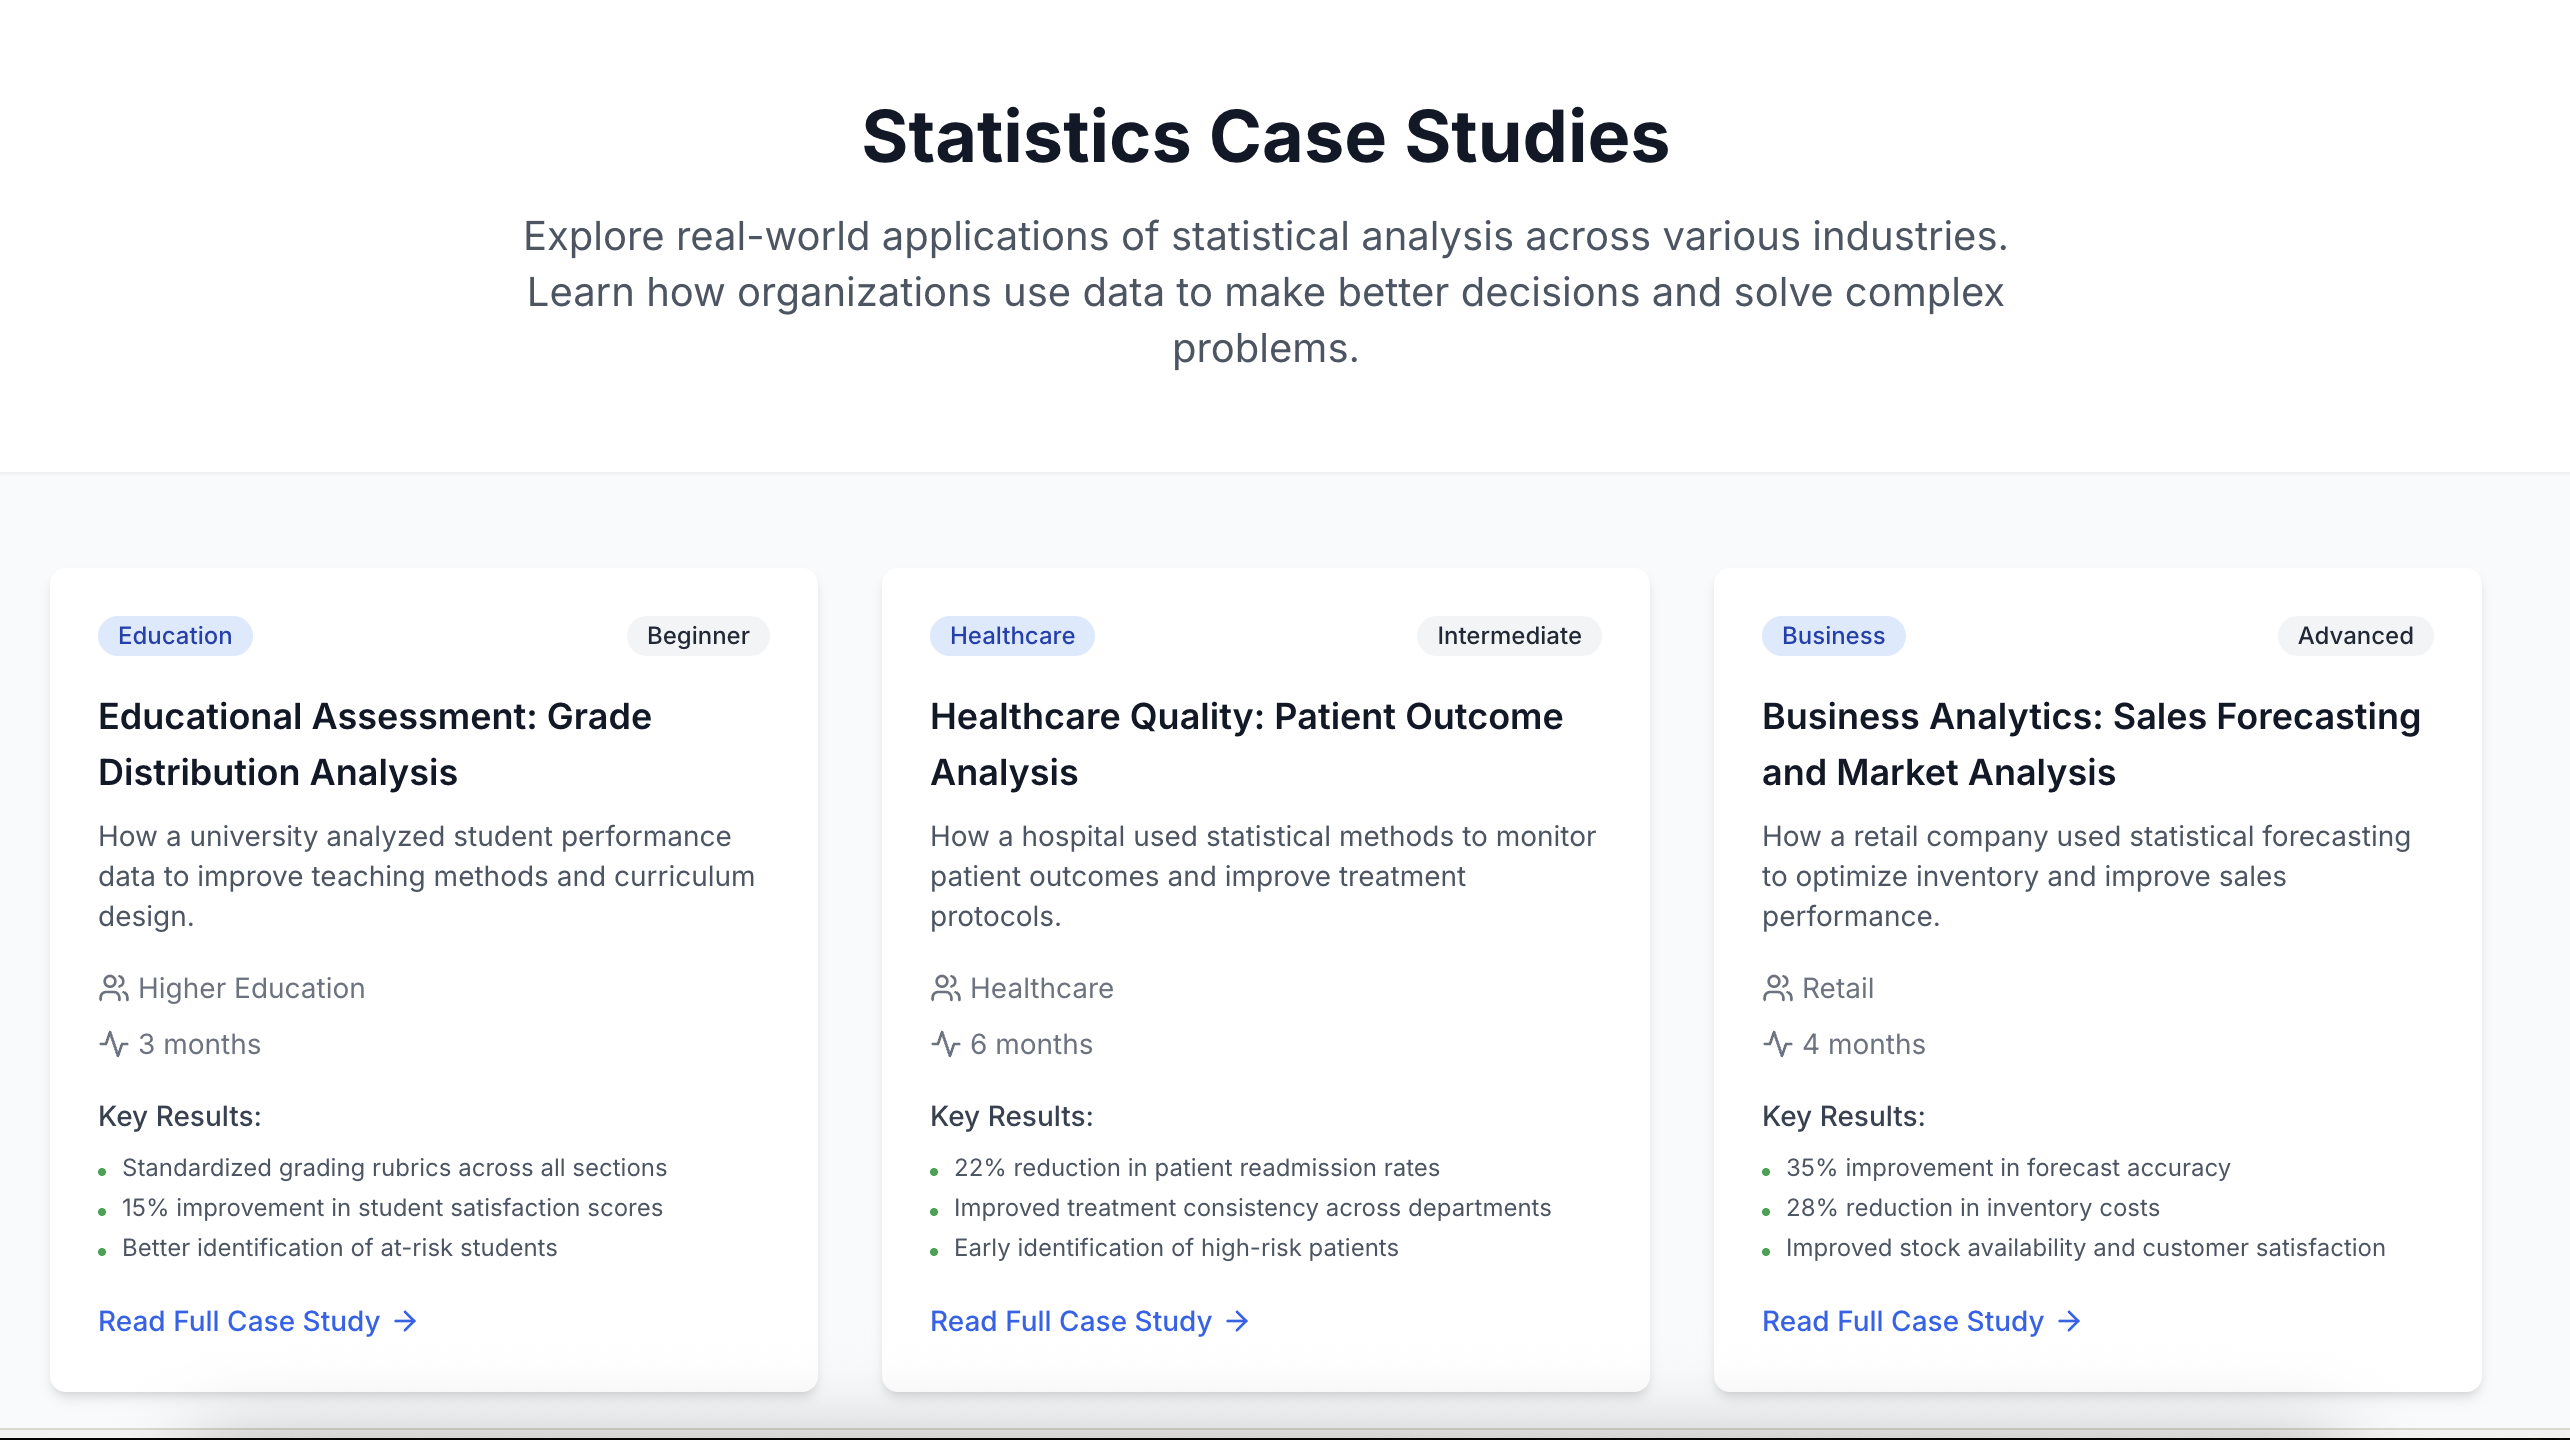Click the activity icon beside 6 months

coord(944,1044)
